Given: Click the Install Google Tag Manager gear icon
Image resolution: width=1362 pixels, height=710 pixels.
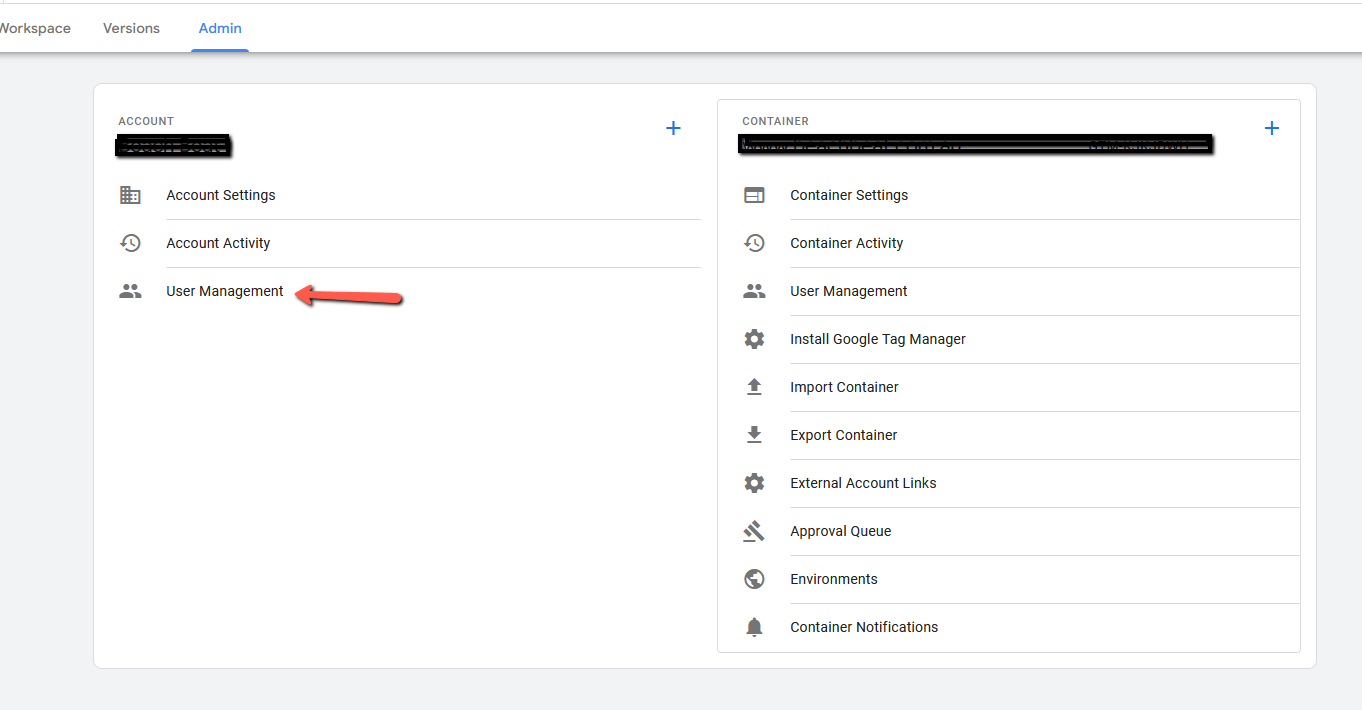Looking at the screenshot, I should pyautogui.click(x=754, y=339).
